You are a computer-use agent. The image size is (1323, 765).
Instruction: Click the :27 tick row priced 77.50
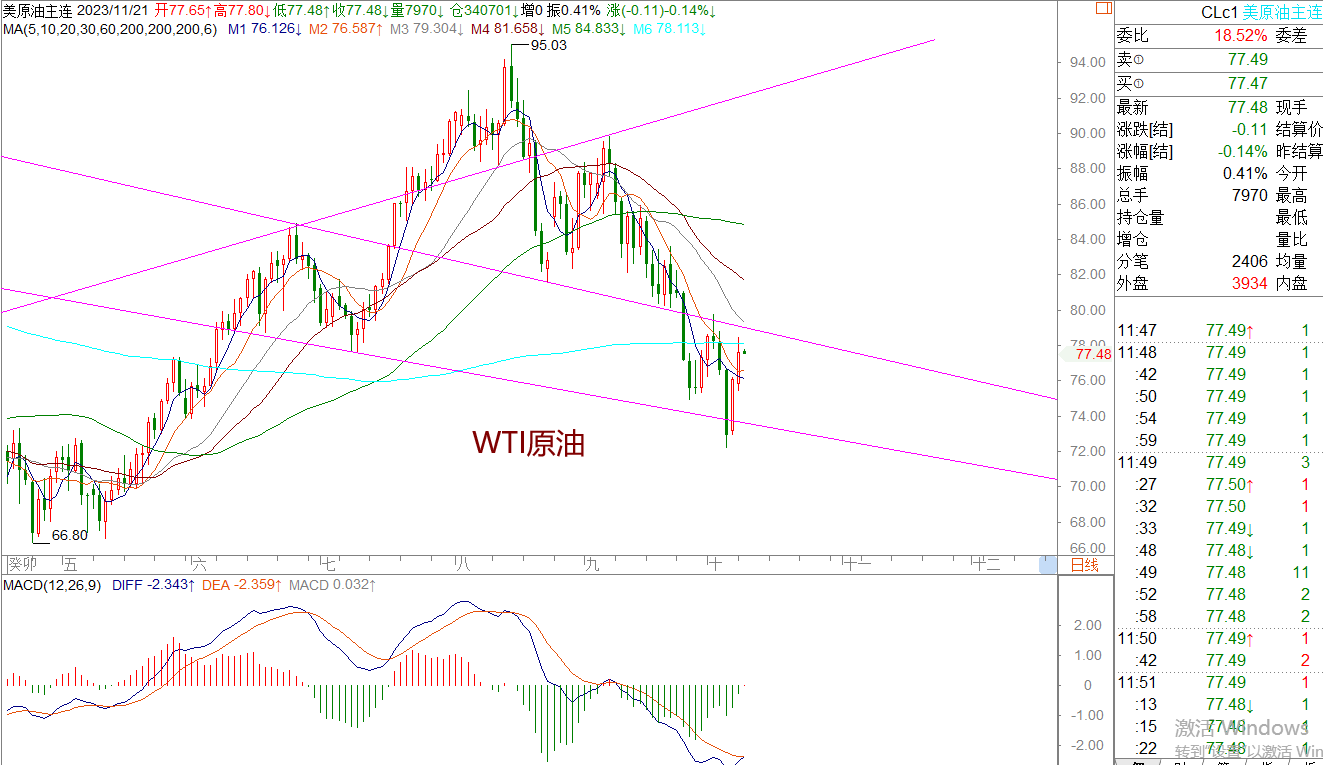point(1219,484)
